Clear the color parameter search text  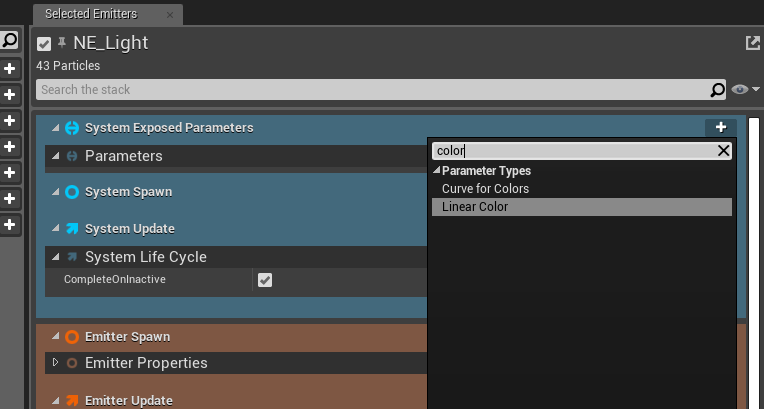click(724, 151)
